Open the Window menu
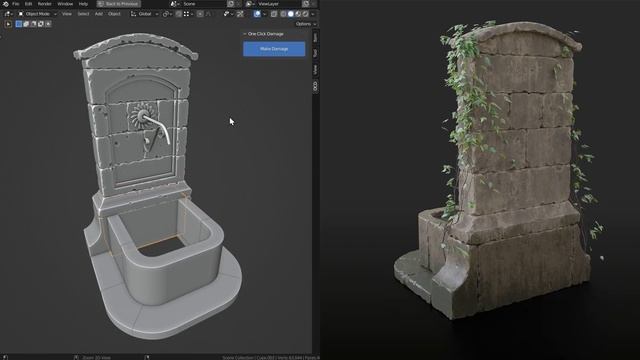The height and width of the screenshot is (360, 640). click(65, 4)
